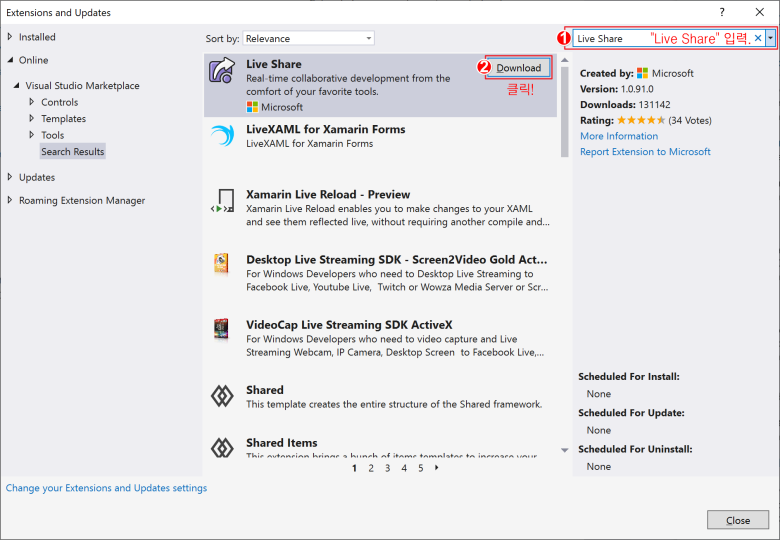780x540 pixels.
Task: Open Change your Extensions and Updates settings
Action: (106, 488)
